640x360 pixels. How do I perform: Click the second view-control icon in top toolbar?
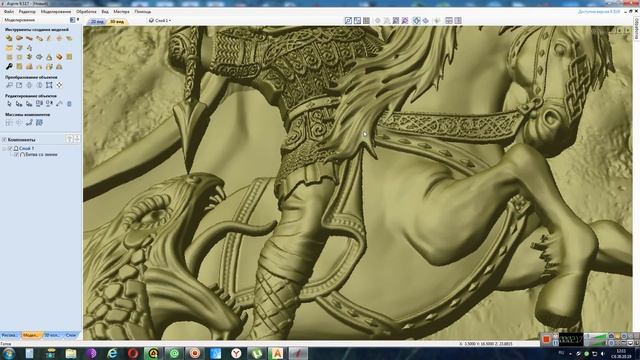pyautogui.click(x=357, y=20)
